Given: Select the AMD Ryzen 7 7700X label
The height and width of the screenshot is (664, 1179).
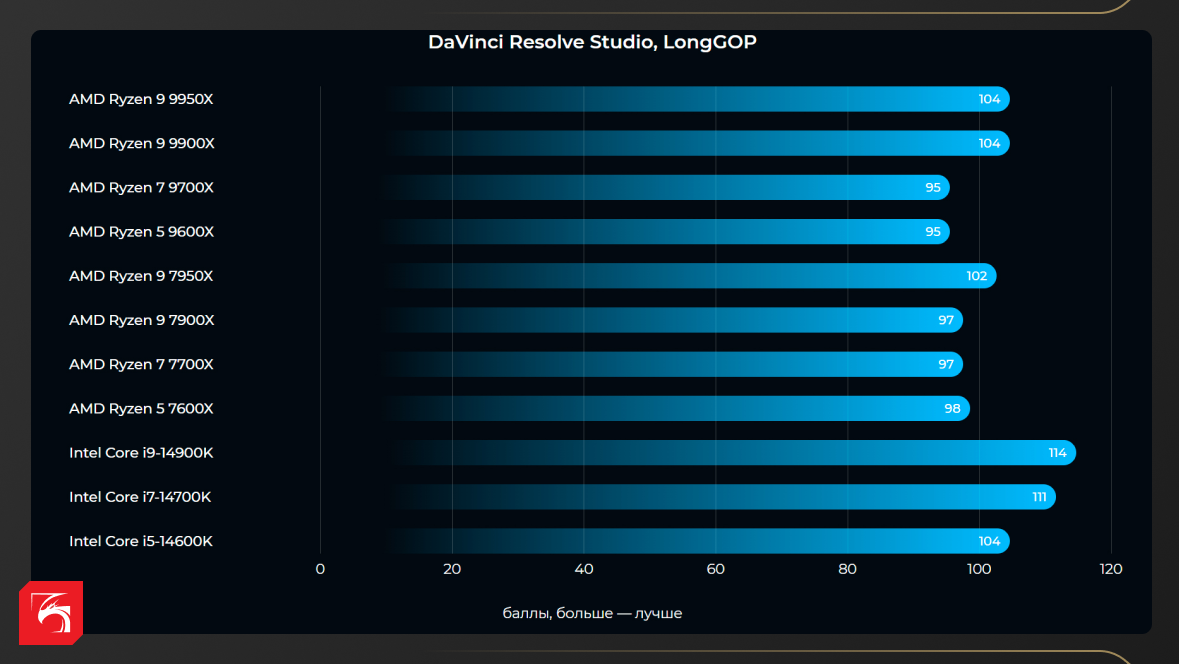Looking at the screenshot, I should [x=141, y=364].
